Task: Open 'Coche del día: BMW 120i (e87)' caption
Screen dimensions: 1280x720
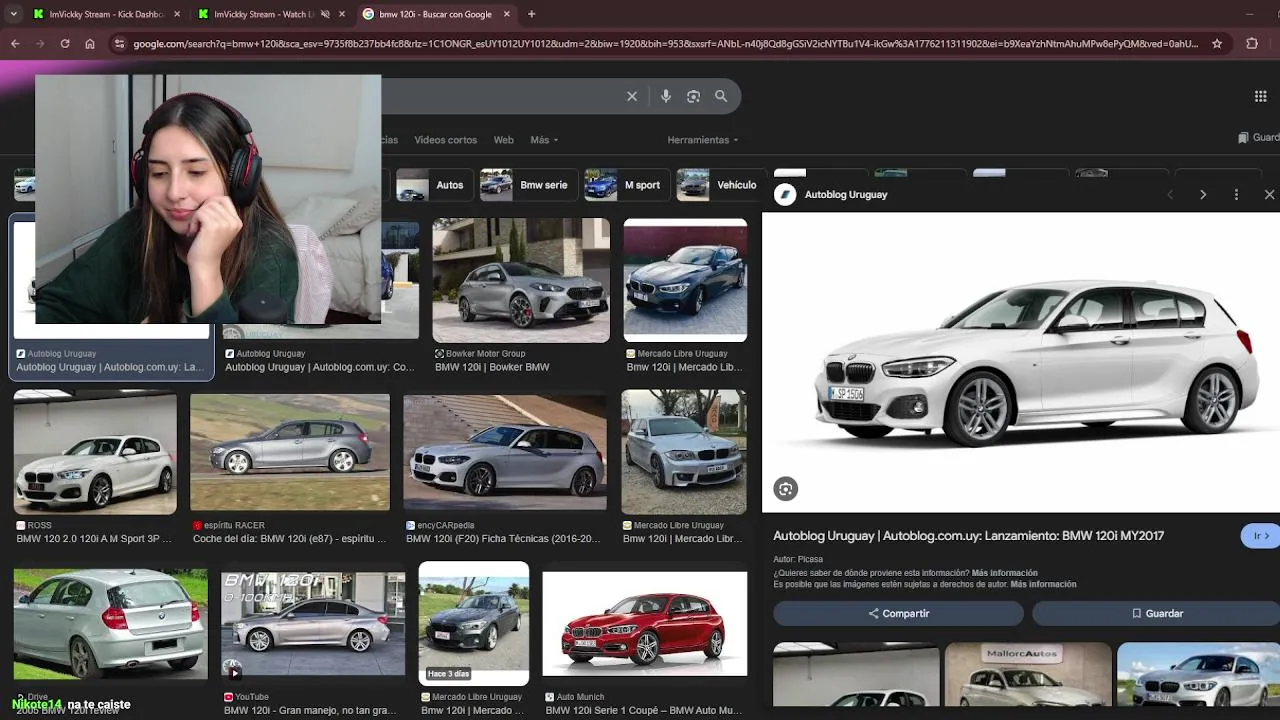Action: (289, 538)
